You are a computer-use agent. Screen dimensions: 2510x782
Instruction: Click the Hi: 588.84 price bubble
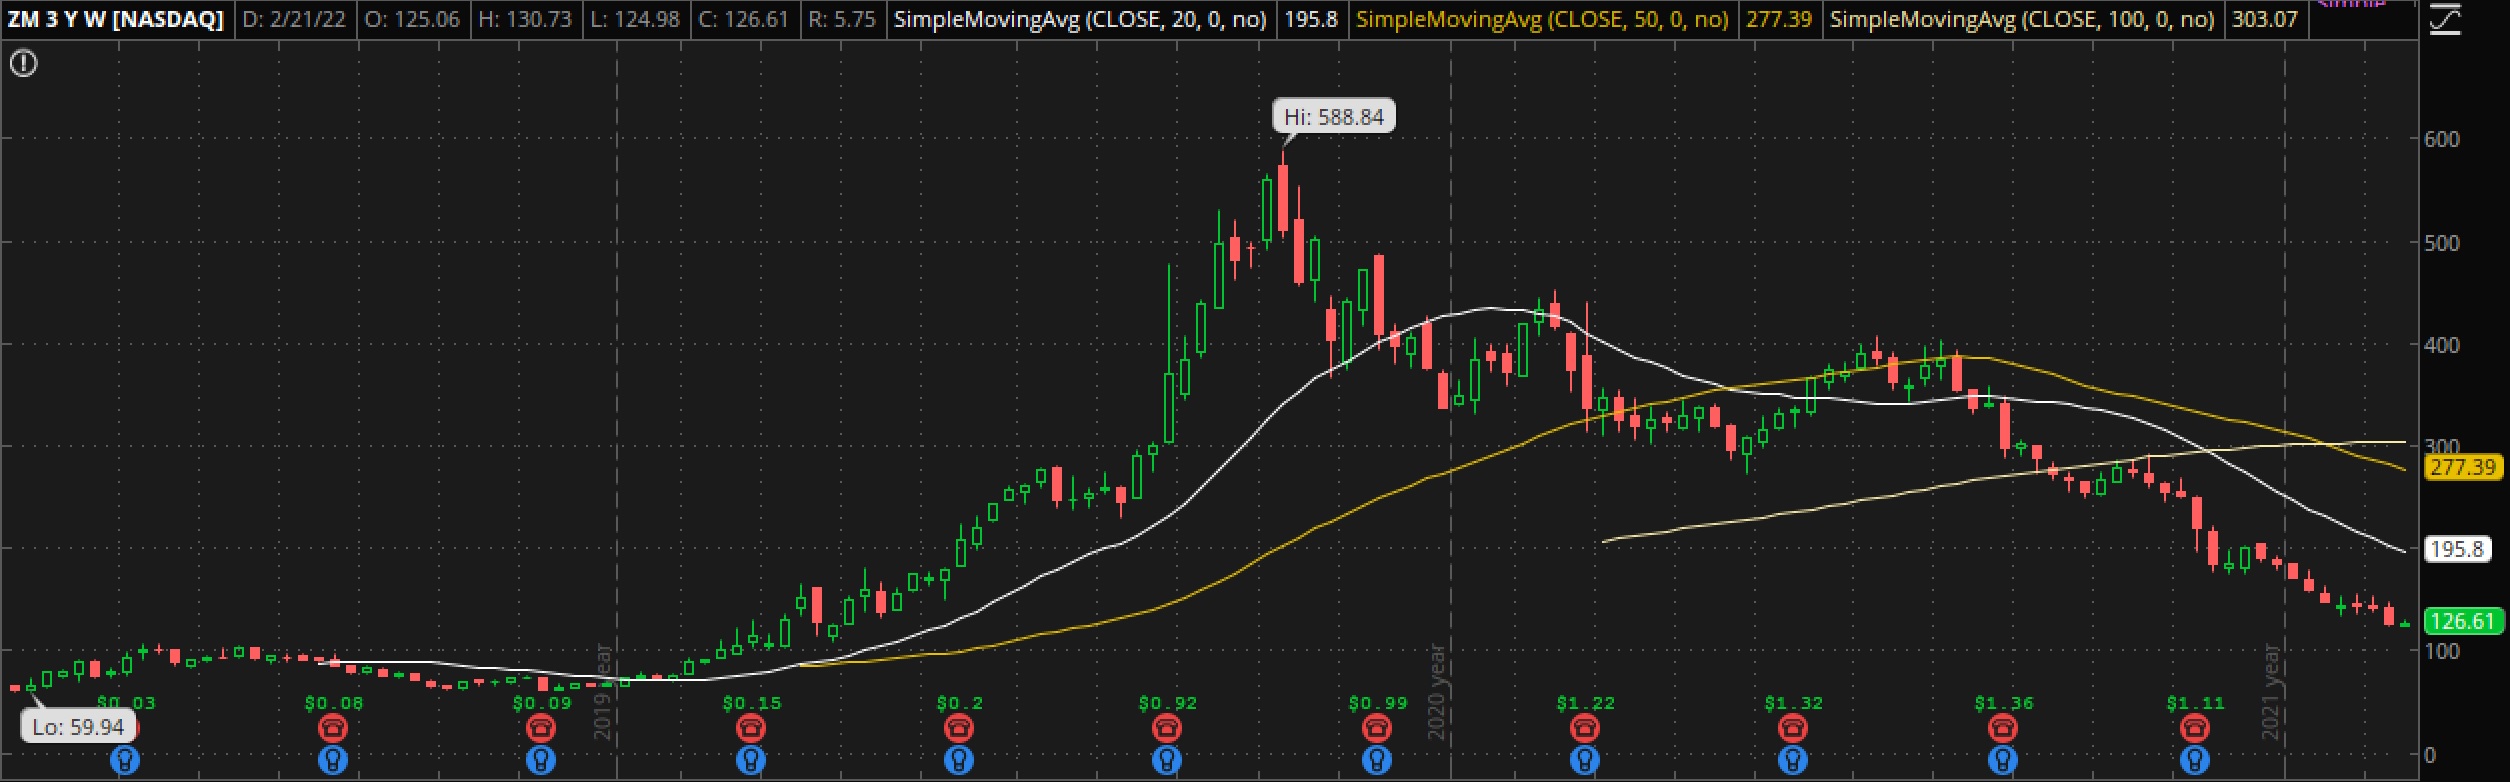point(1334,117)
